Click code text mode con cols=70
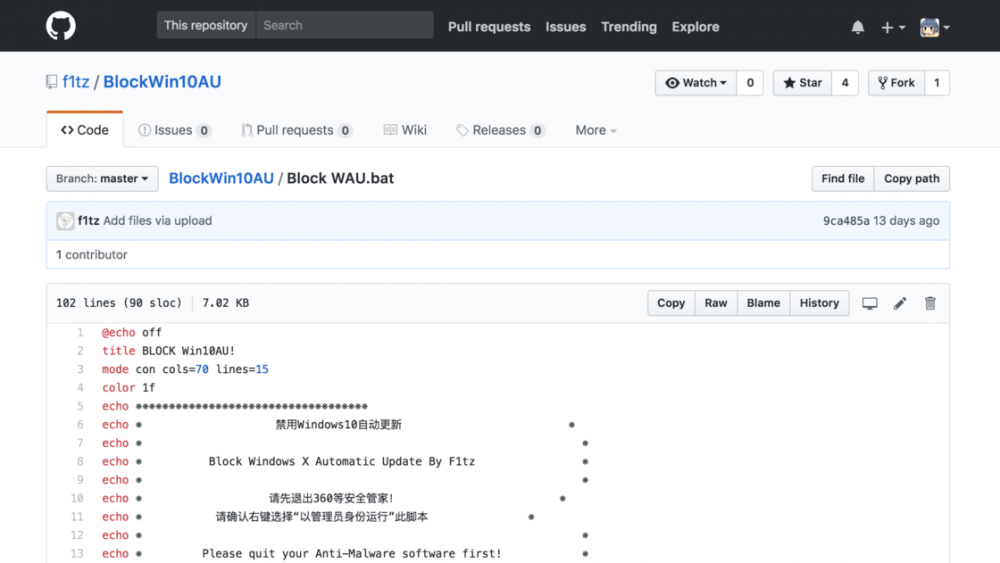 [155, 369]
